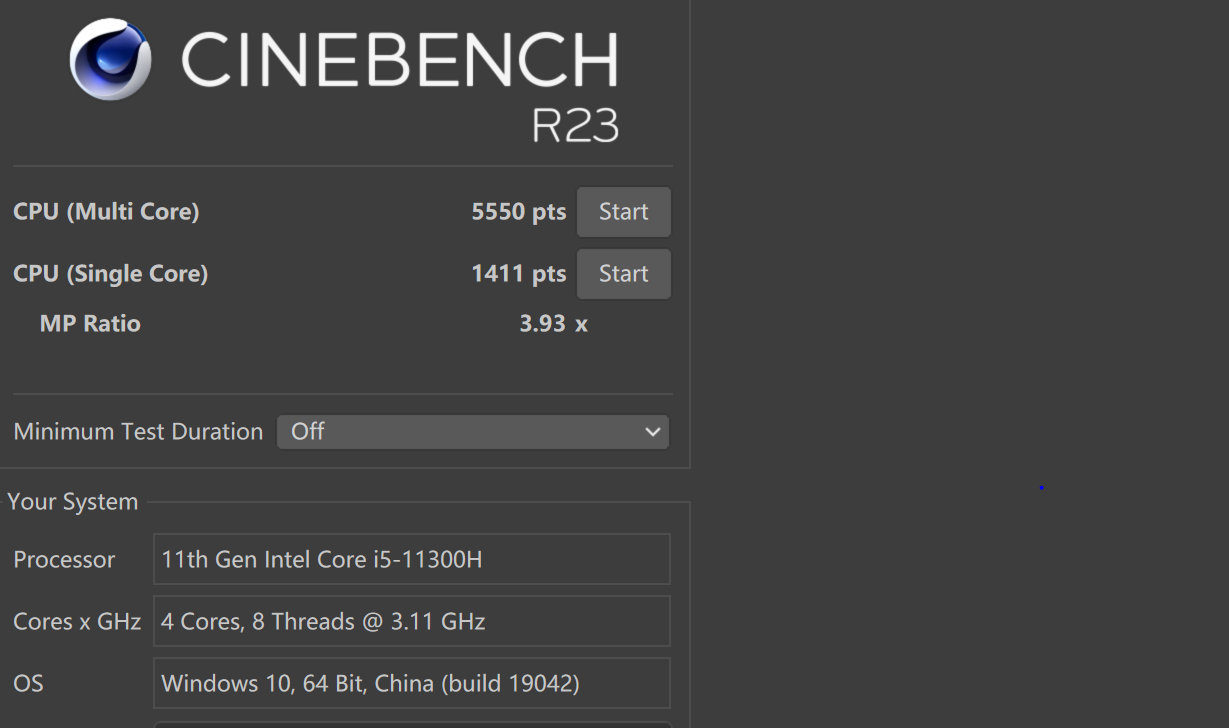Click the OS field showing Windows 10 build

[412, 683]
